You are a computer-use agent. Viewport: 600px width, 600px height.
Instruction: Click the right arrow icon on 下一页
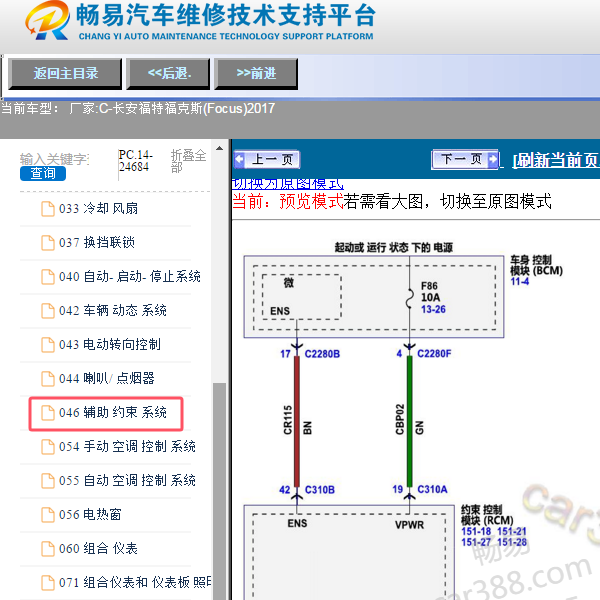pyautogui.click(x=493, y=159)
